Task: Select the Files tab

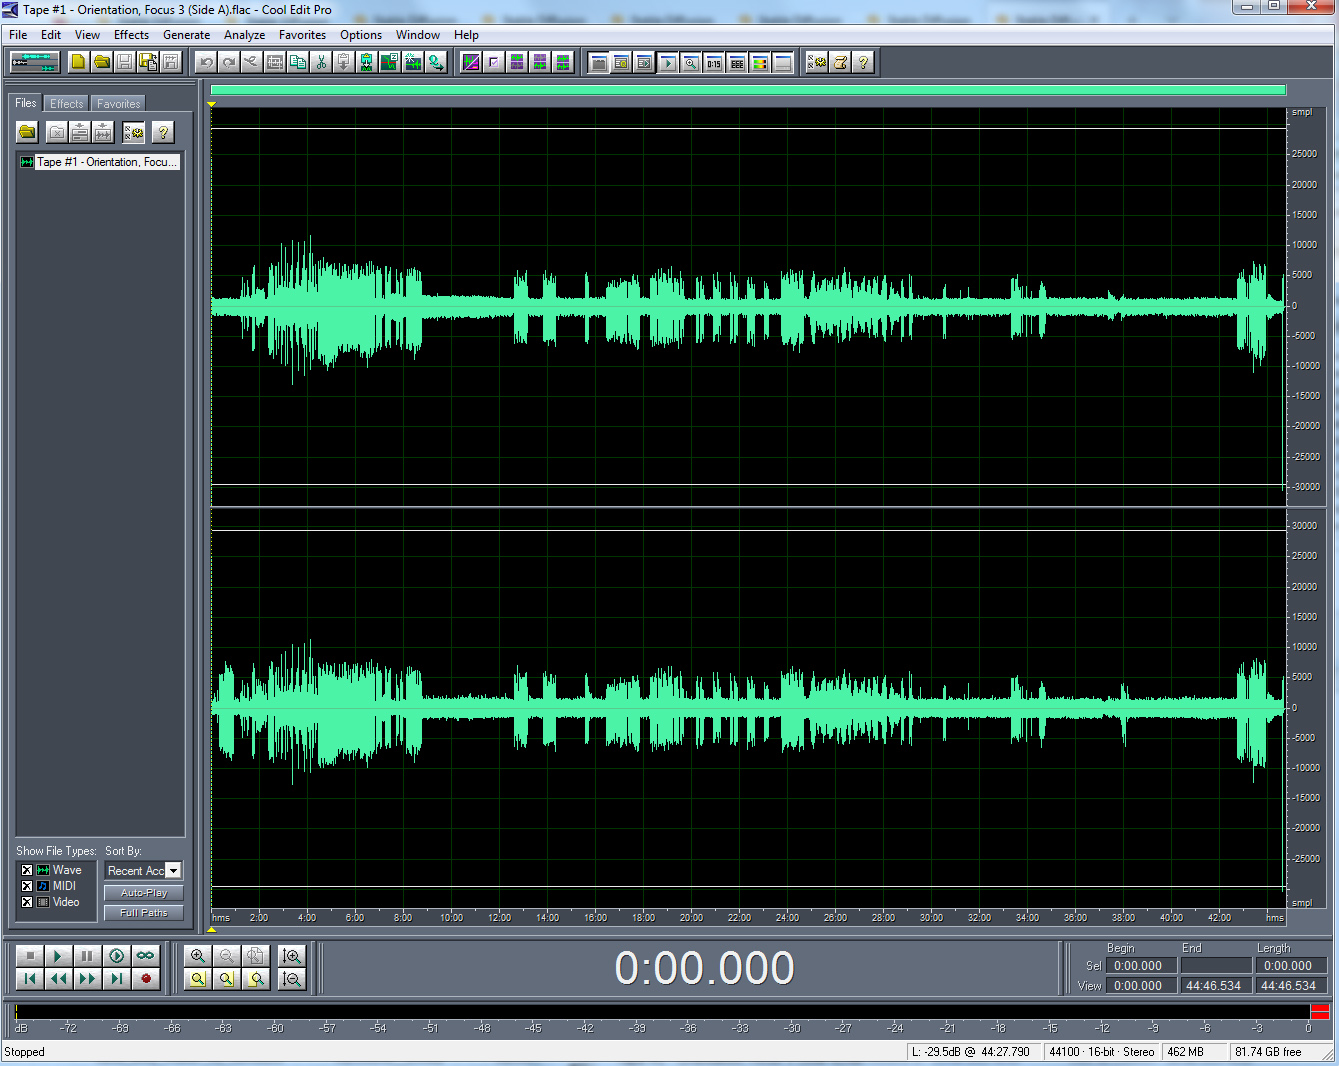Action: pyautogui.click(x=26, y=103)
